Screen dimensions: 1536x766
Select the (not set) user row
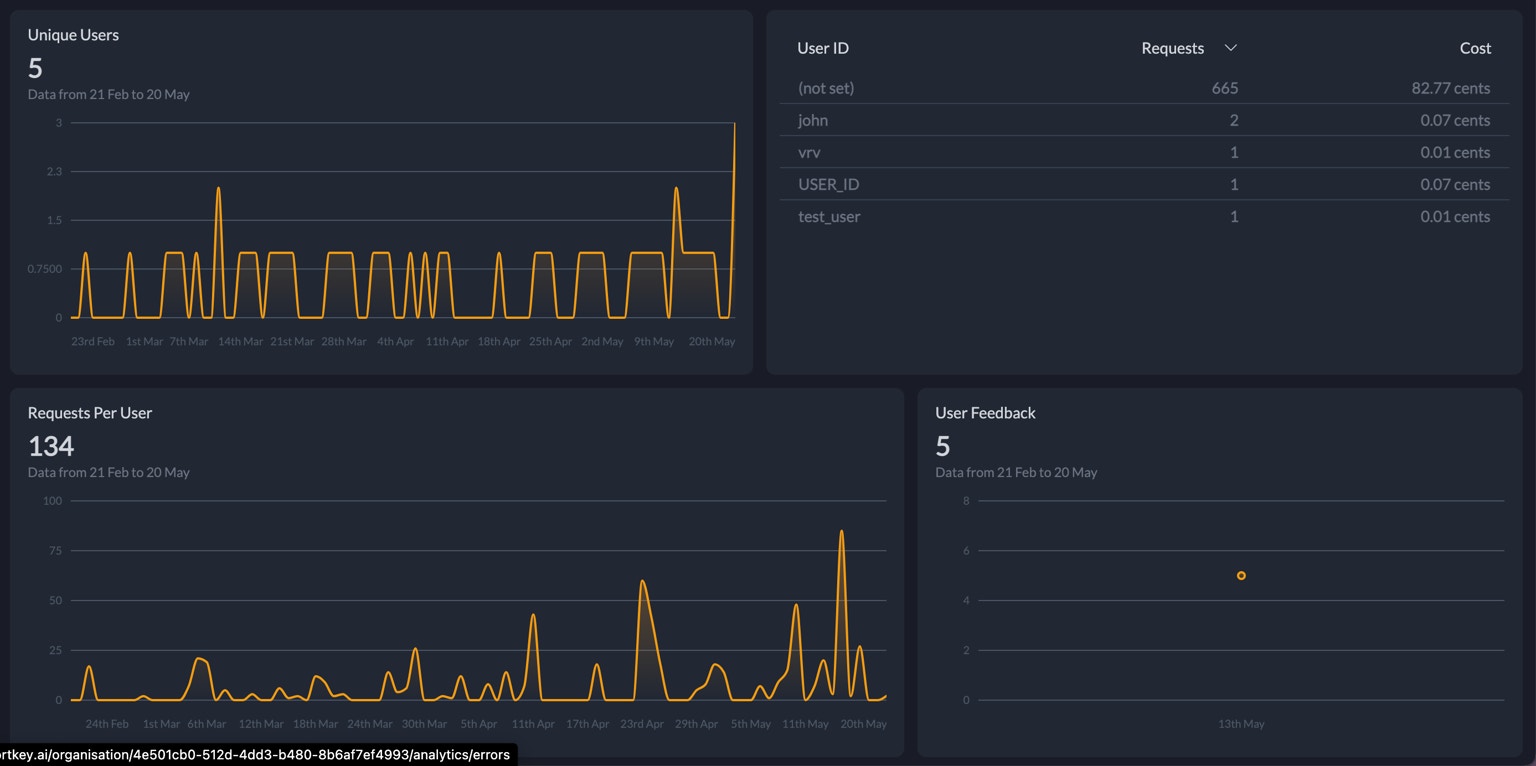[x=1144, y=88]
